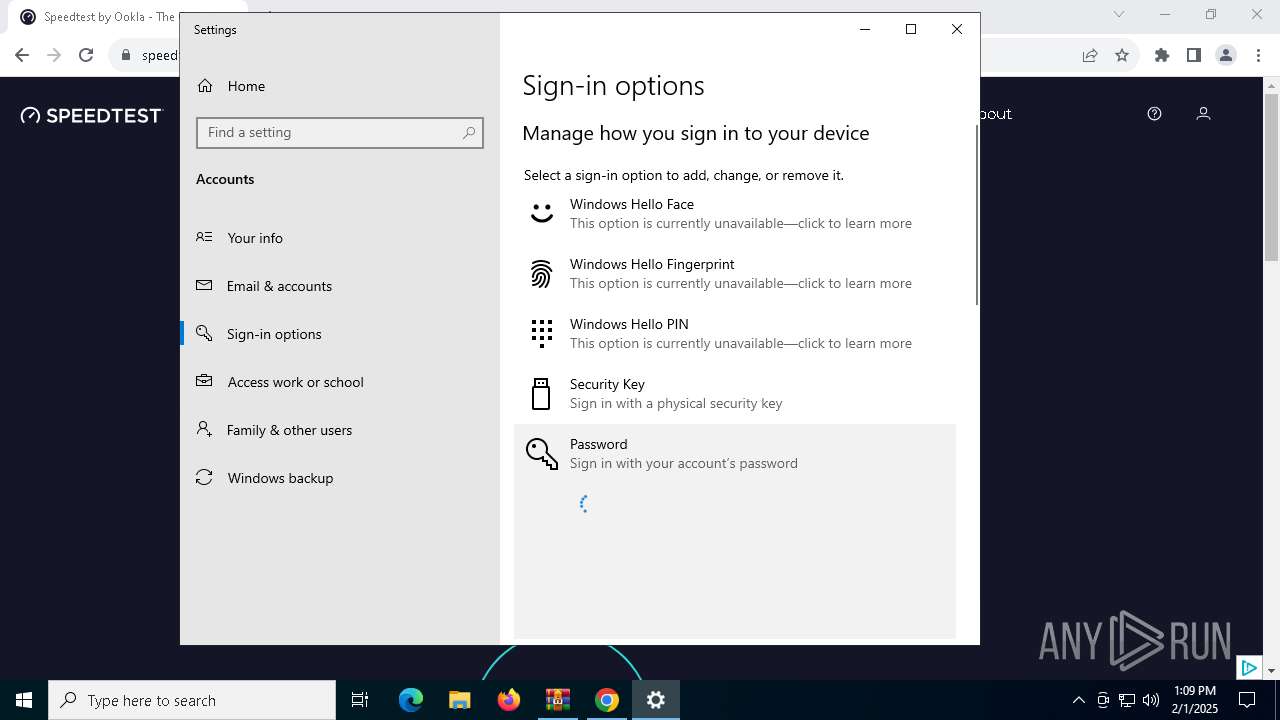Toggle Chrome side panel
Screen dimensions: 1280x720
click(1194, 55)
